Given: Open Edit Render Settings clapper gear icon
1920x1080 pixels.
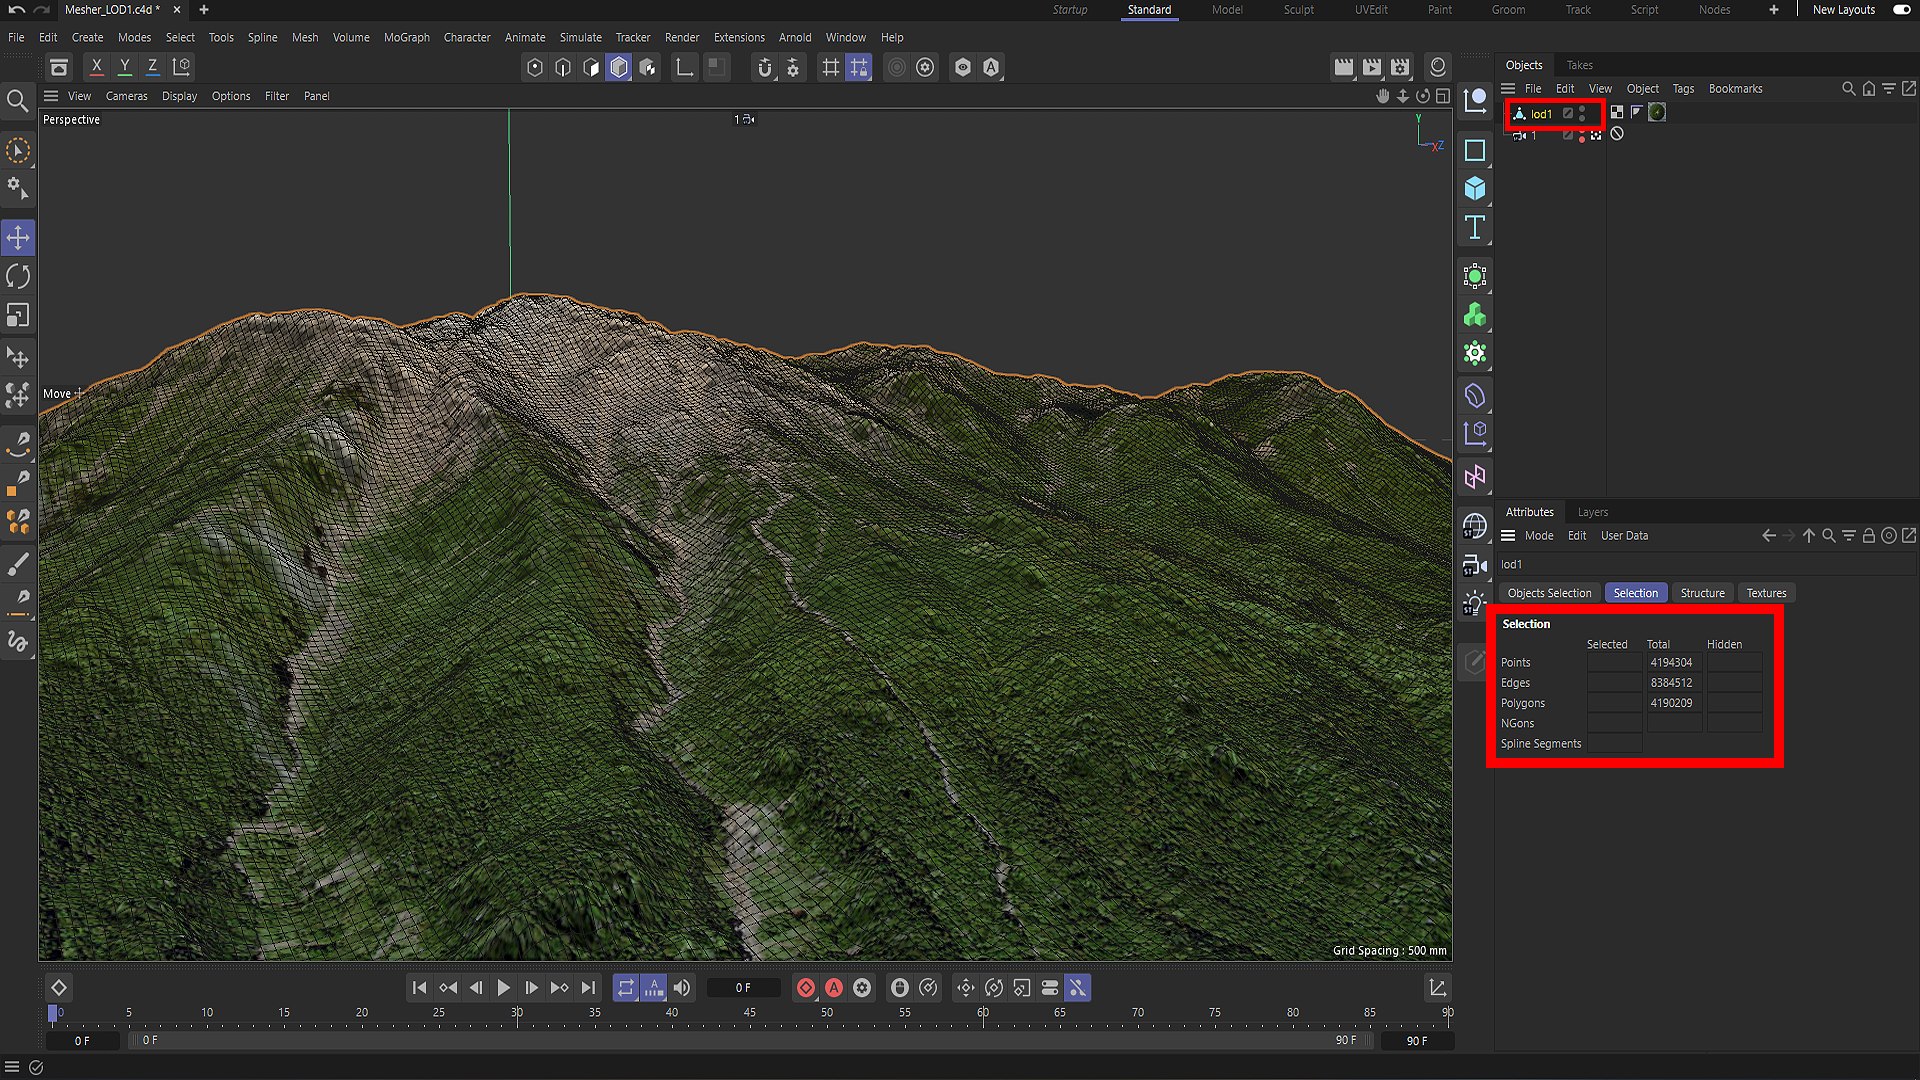Looking at the screenshot, I should tap(1400, 67).
